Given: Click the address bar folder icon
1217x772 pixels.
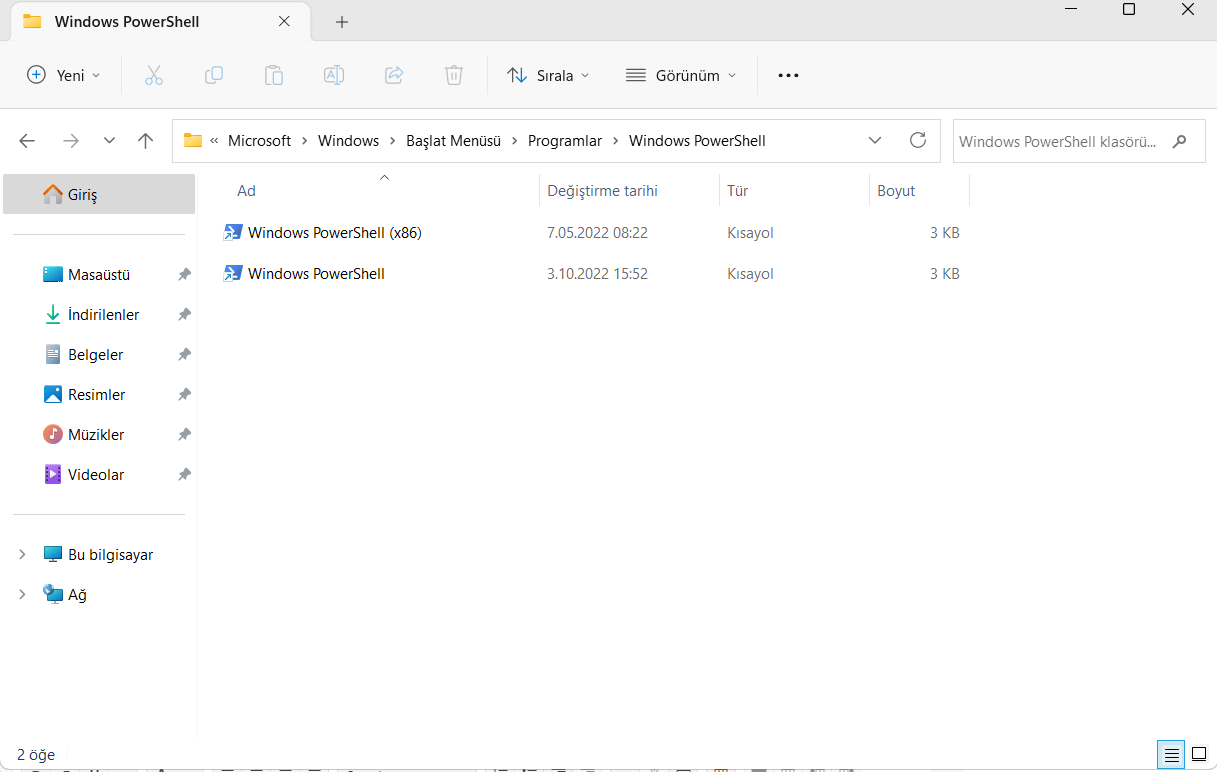Looking at the screenshot, I should [x=193, y=141].
